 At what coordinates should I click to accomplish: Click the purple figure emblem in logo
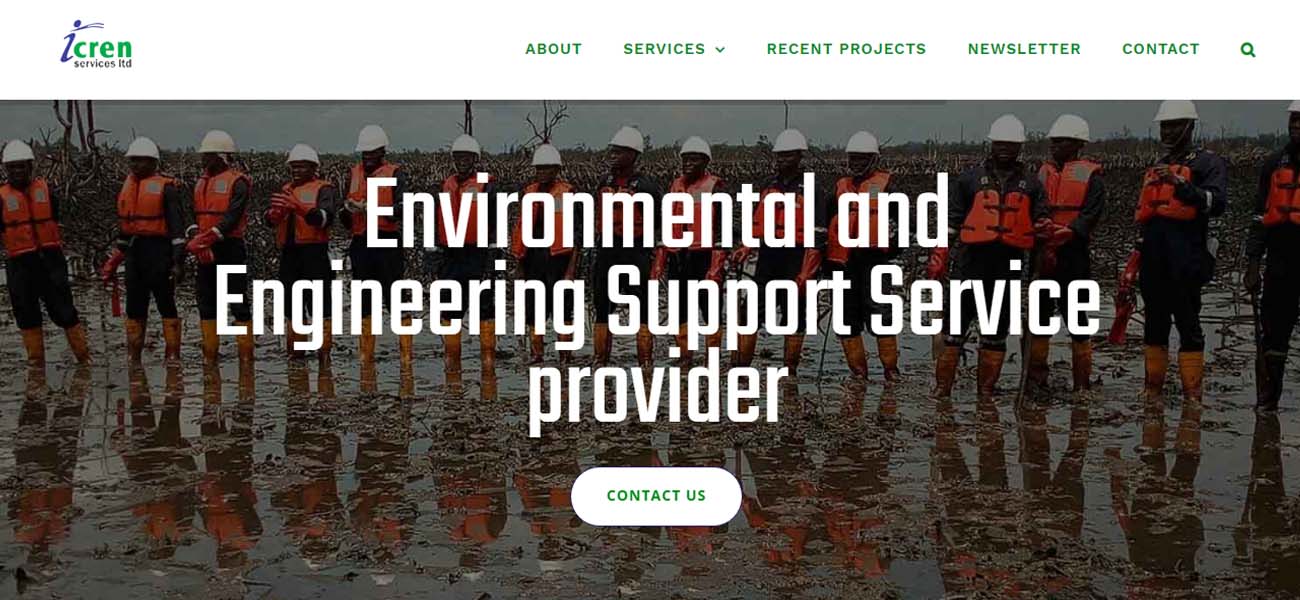click(x=80, y=40)
